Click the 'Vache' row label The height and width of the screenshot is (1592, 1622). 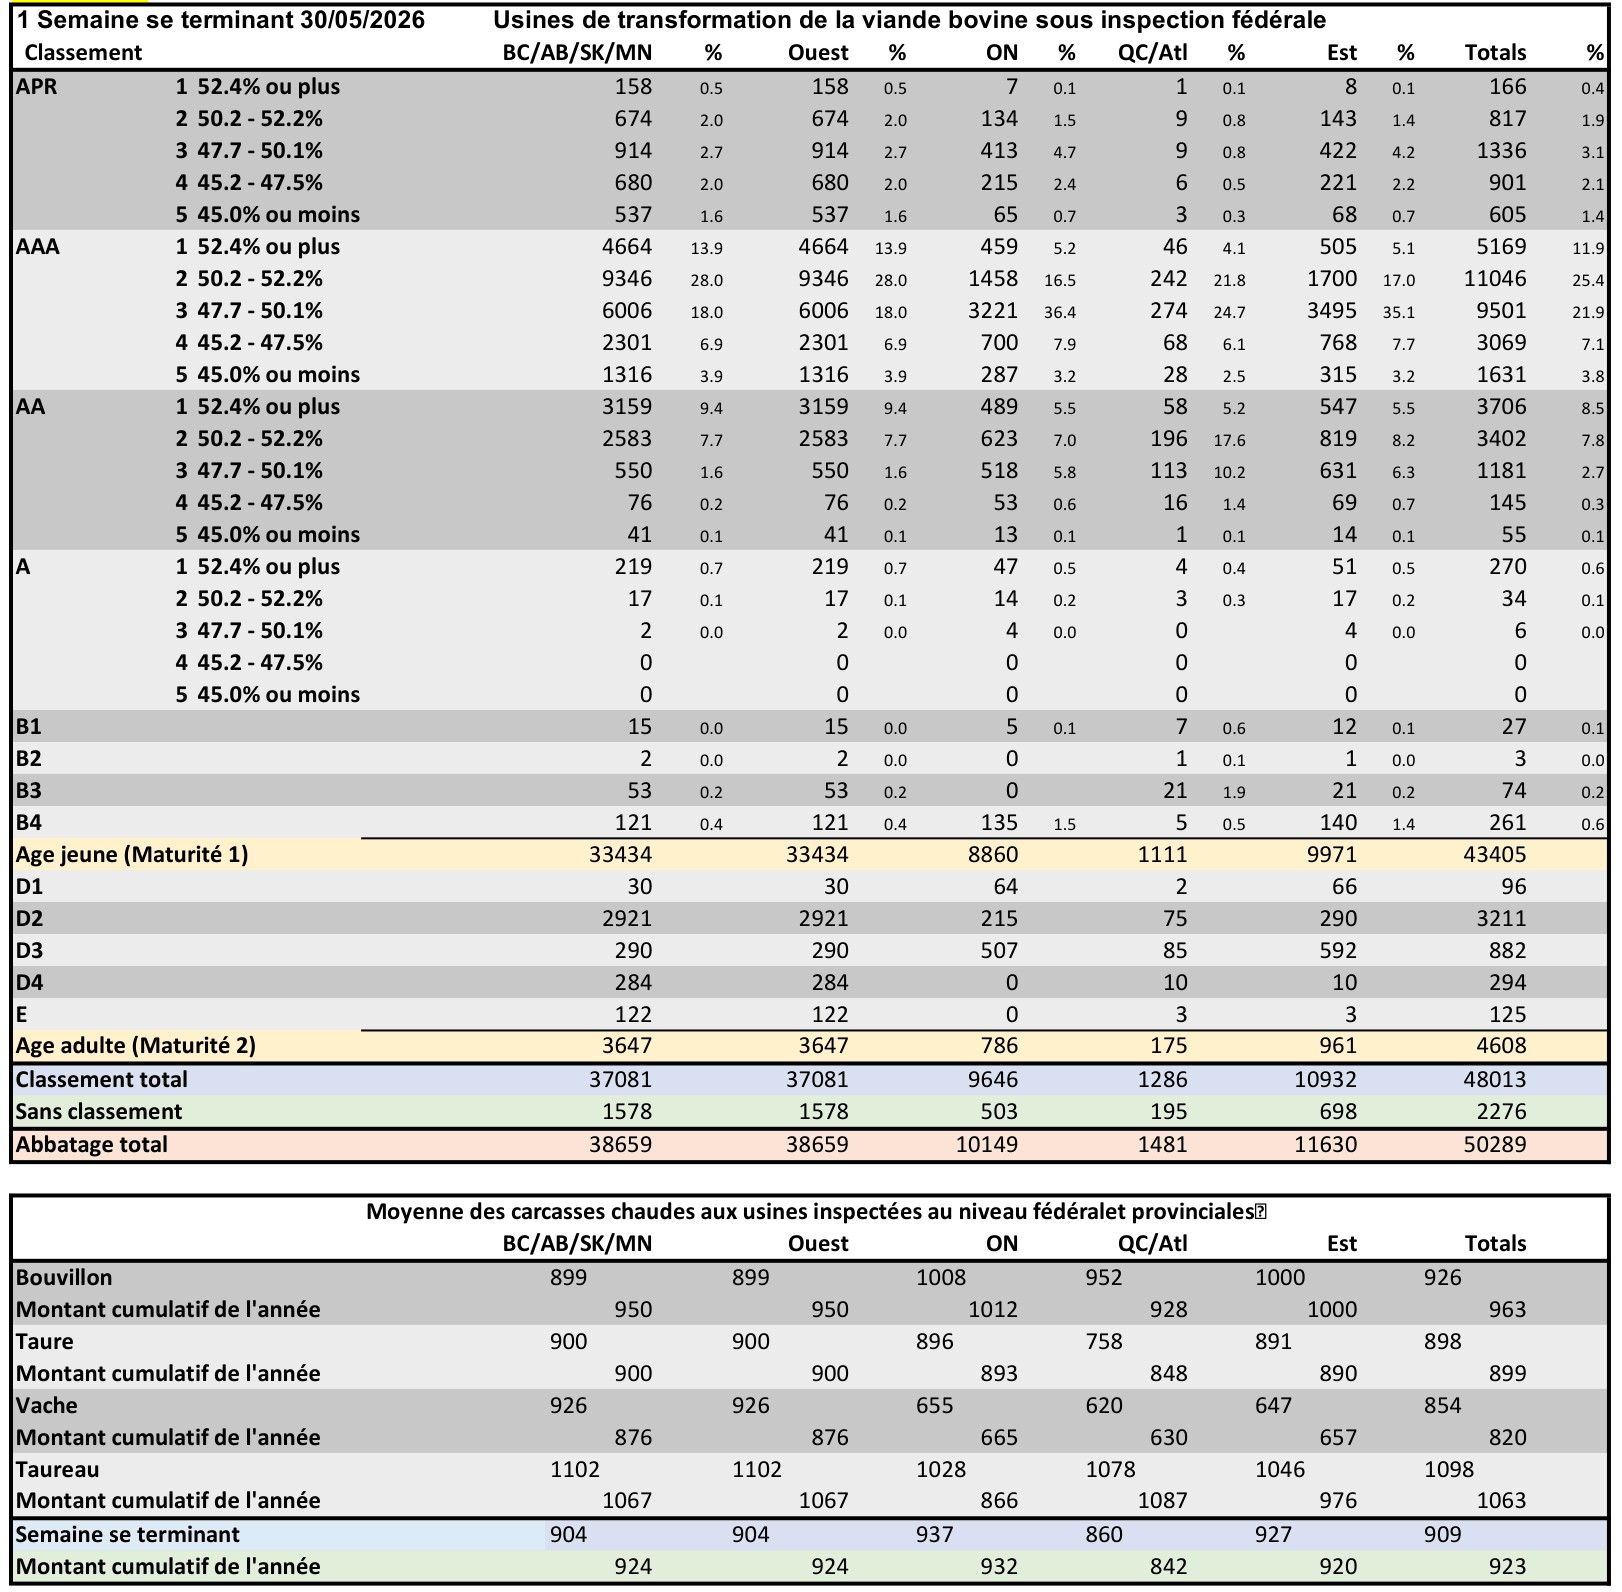click(46, 1406)
